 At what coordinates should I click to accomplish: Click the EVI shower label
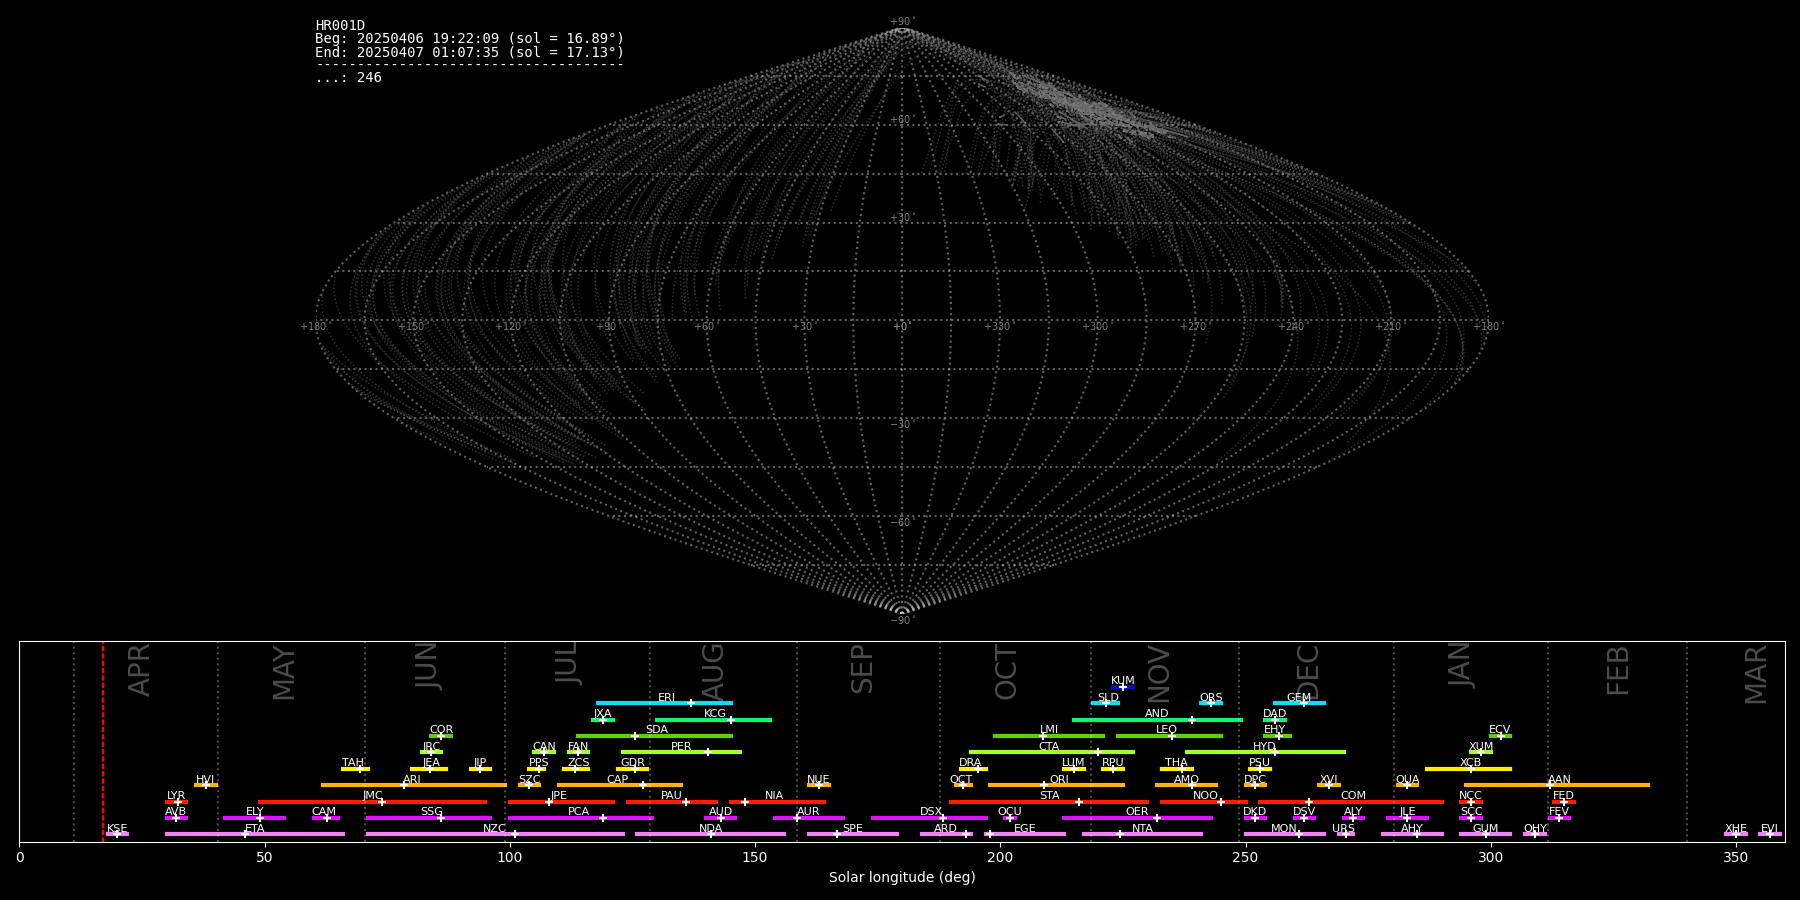1769,829
